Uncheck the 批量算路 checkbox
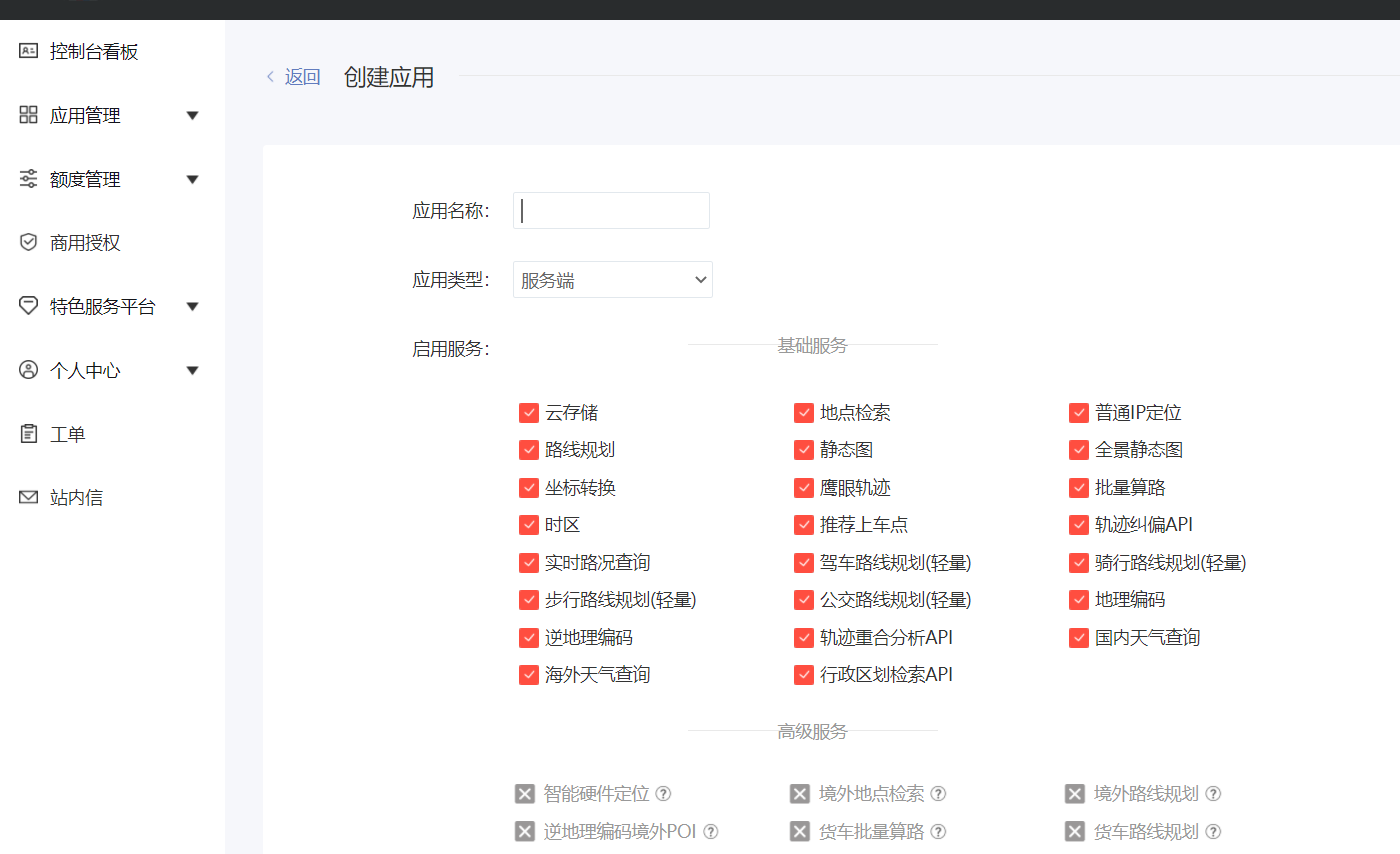The image size is (1400, 854). click(x=1079, y=488)
